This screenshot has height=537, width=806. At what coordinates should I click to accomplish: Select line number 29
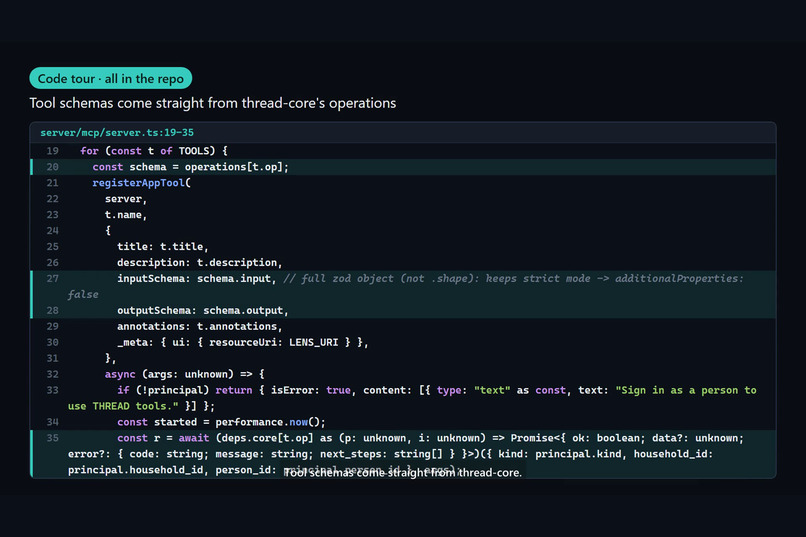coord(52,326)
